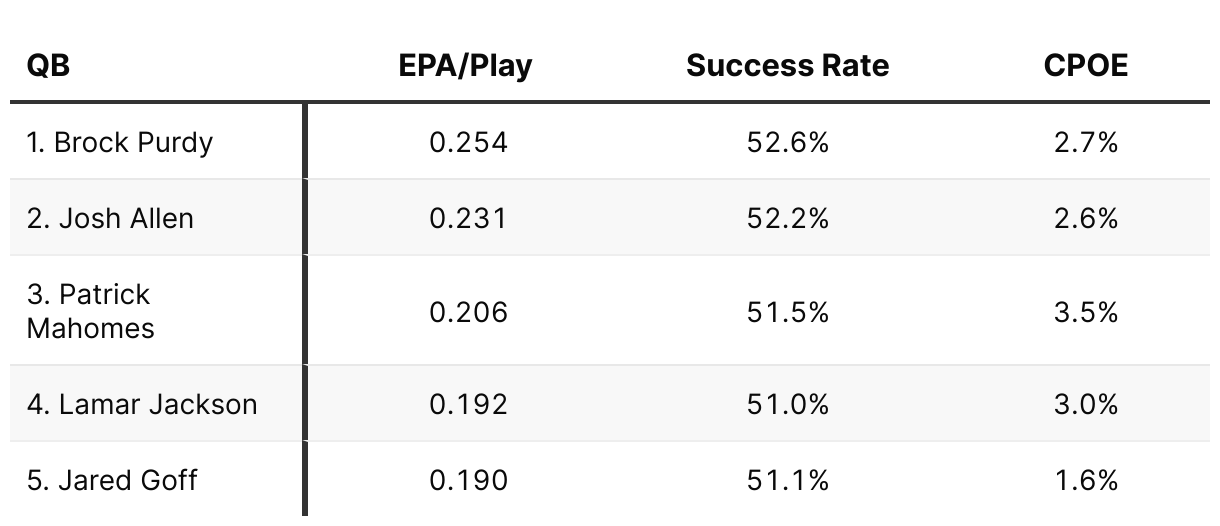Select the Brock Purdy row name

coord(120,142)
